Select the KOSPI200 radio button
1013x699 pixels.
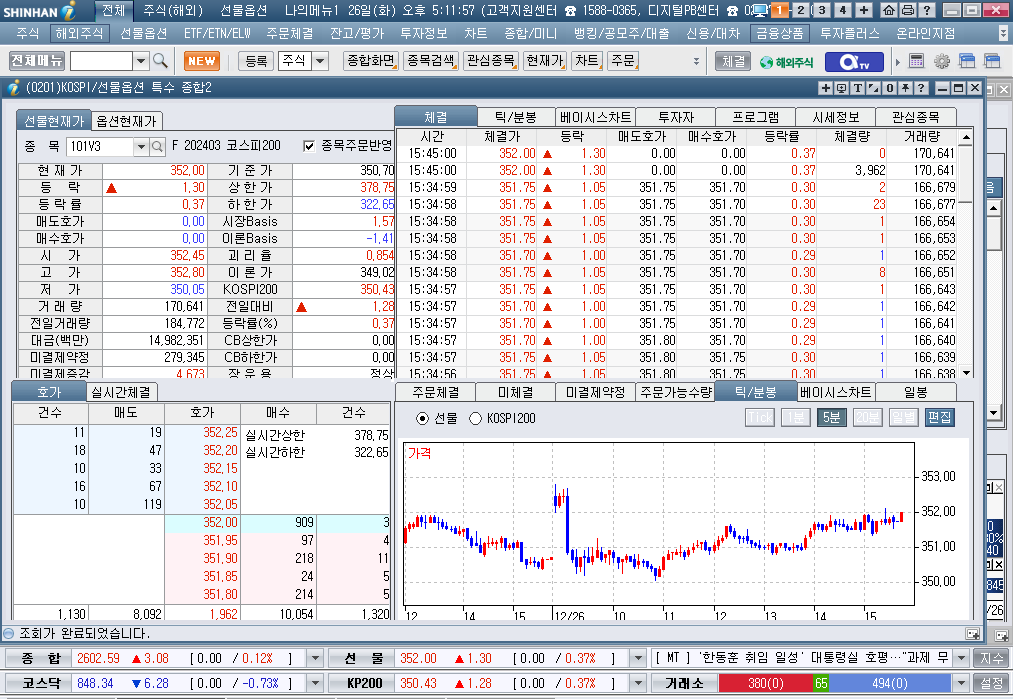coord(475,419)
